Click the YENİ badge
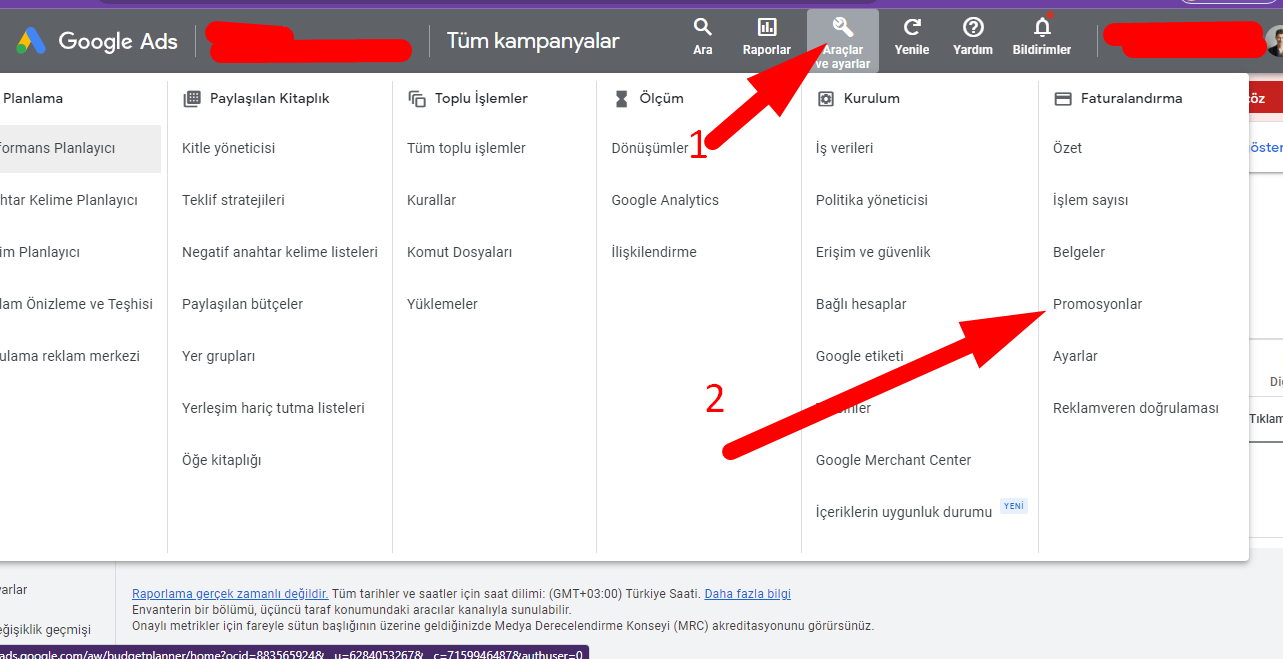 point(1014,506)
